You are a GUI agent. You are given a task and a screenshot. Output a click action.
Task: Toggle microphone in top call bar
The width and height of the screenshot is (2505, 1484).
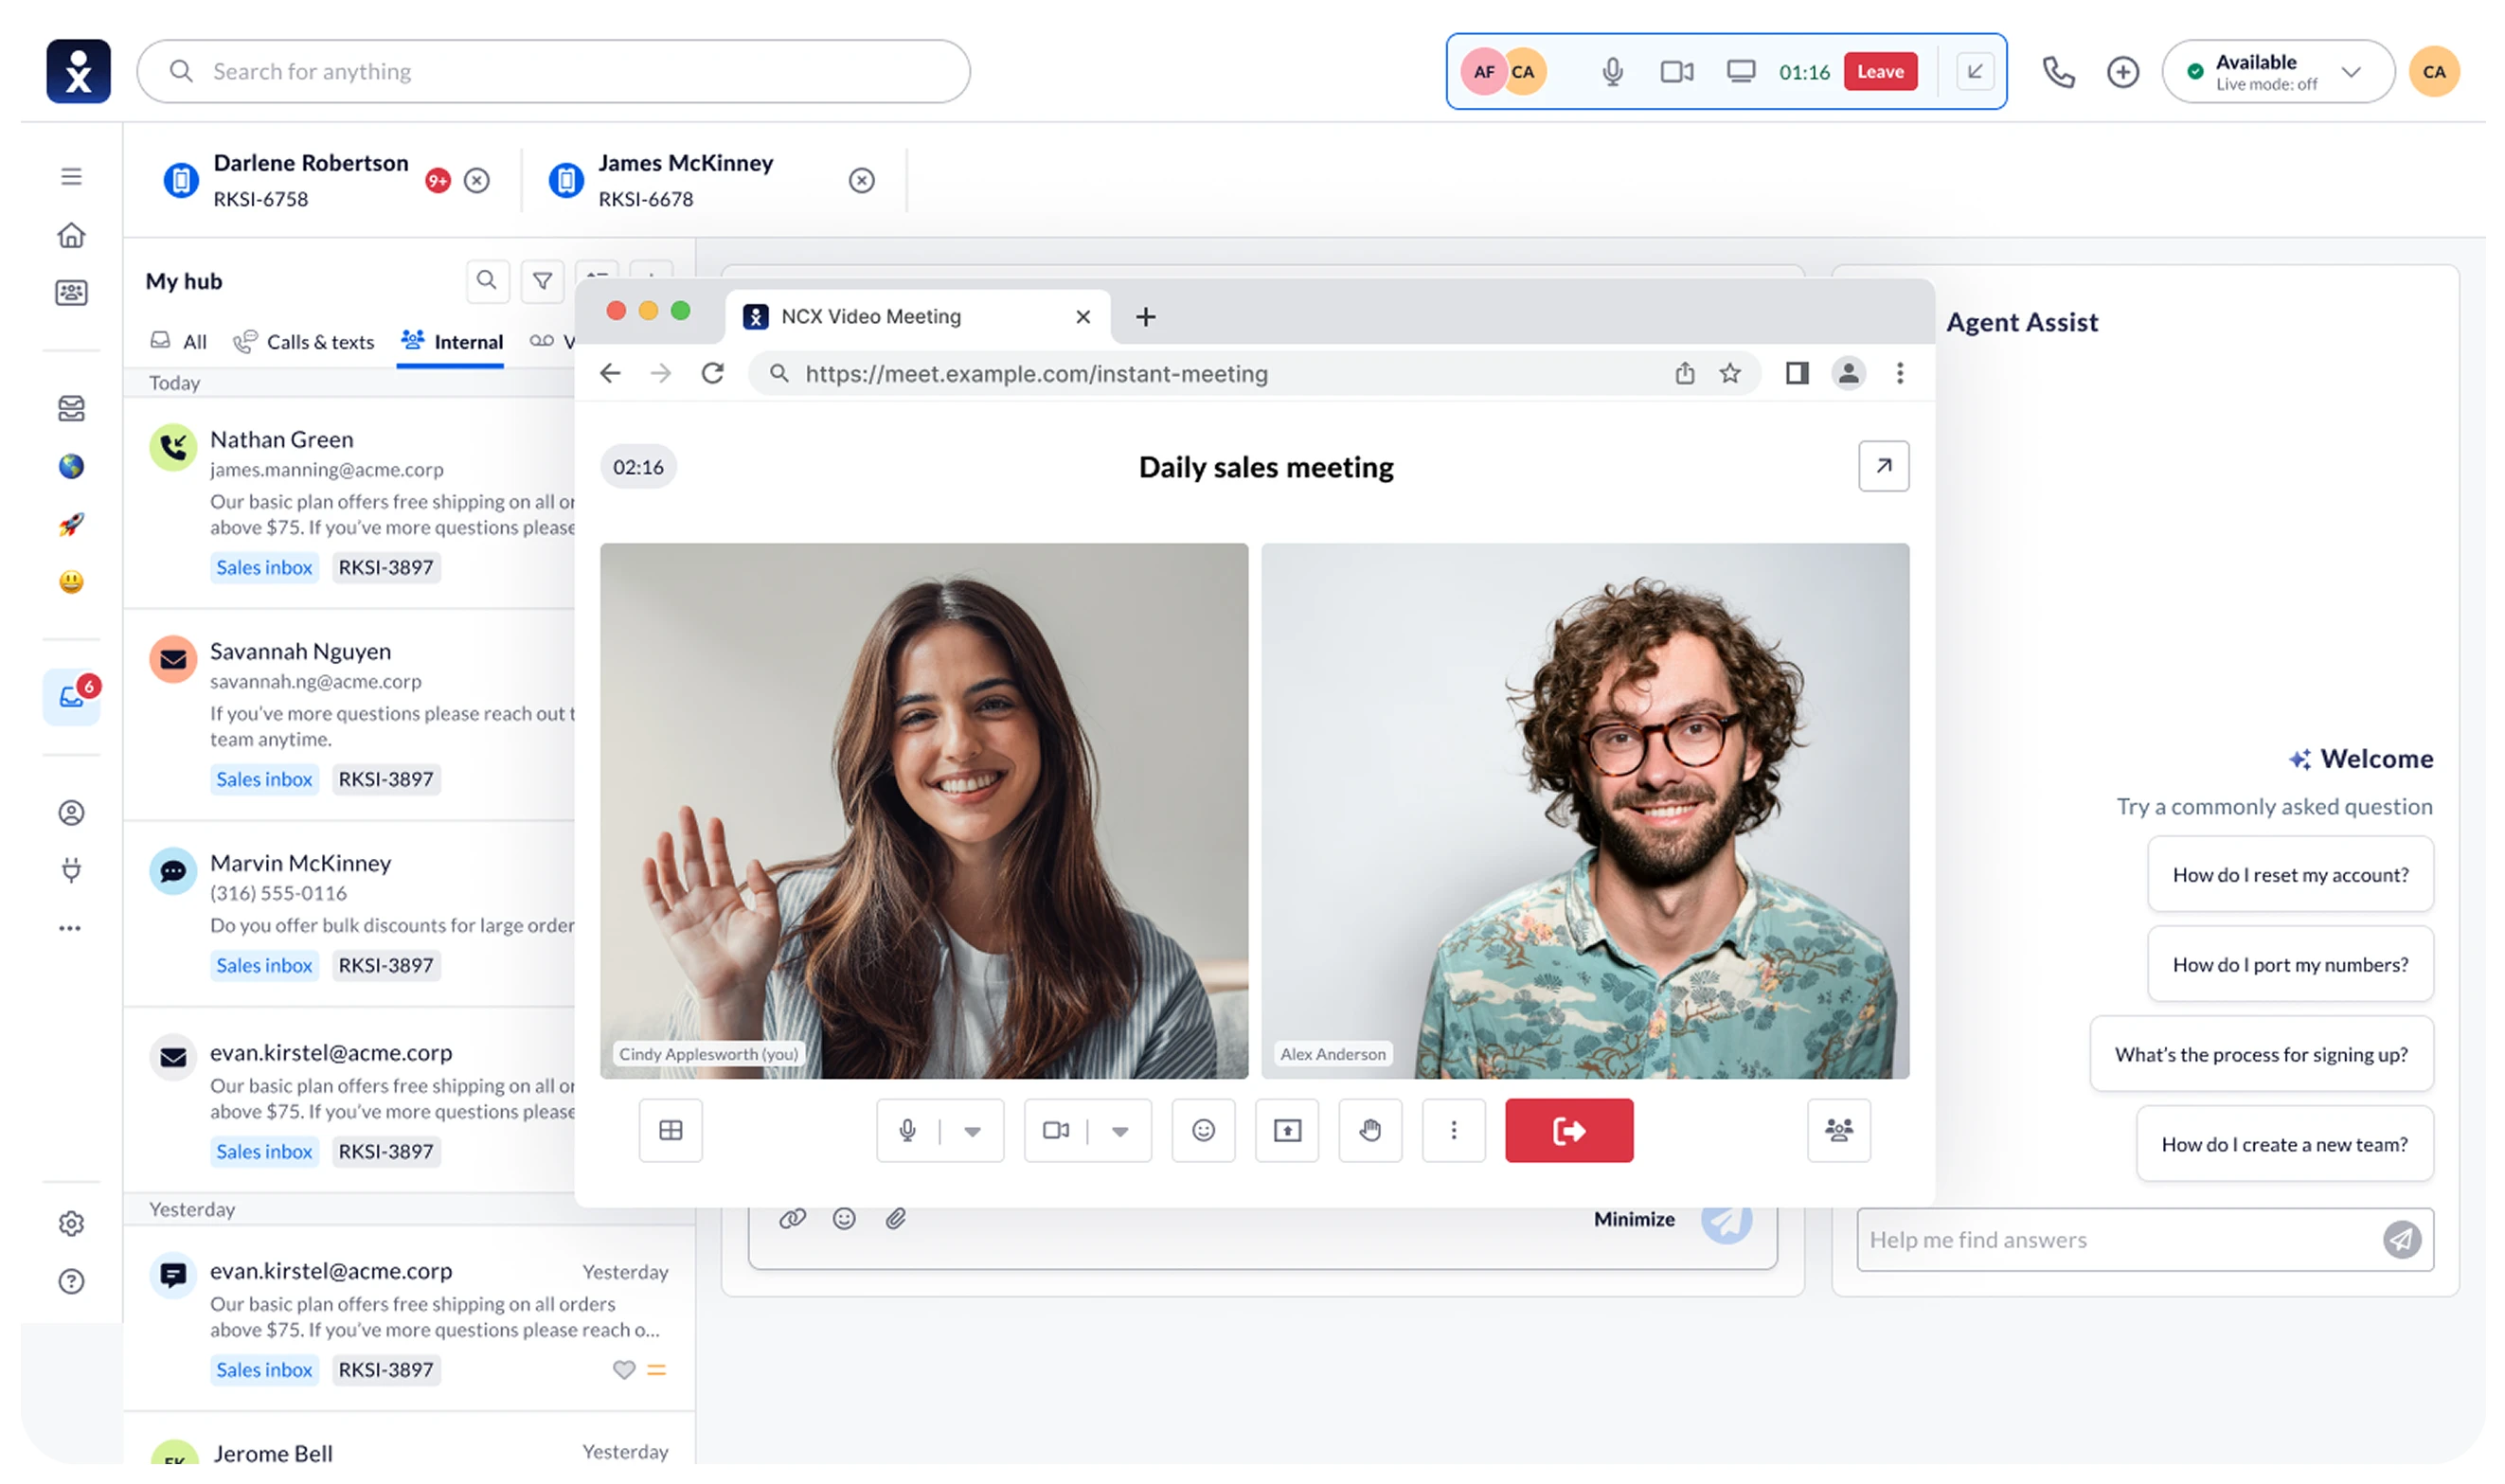(1612, 72)
